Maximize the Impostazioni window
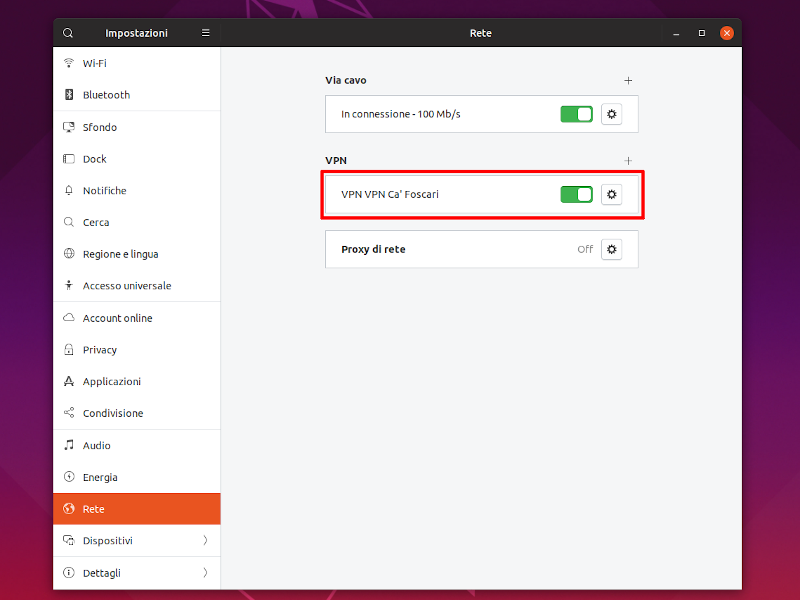This screenshot has width=800, height=600. pos(702,33)
